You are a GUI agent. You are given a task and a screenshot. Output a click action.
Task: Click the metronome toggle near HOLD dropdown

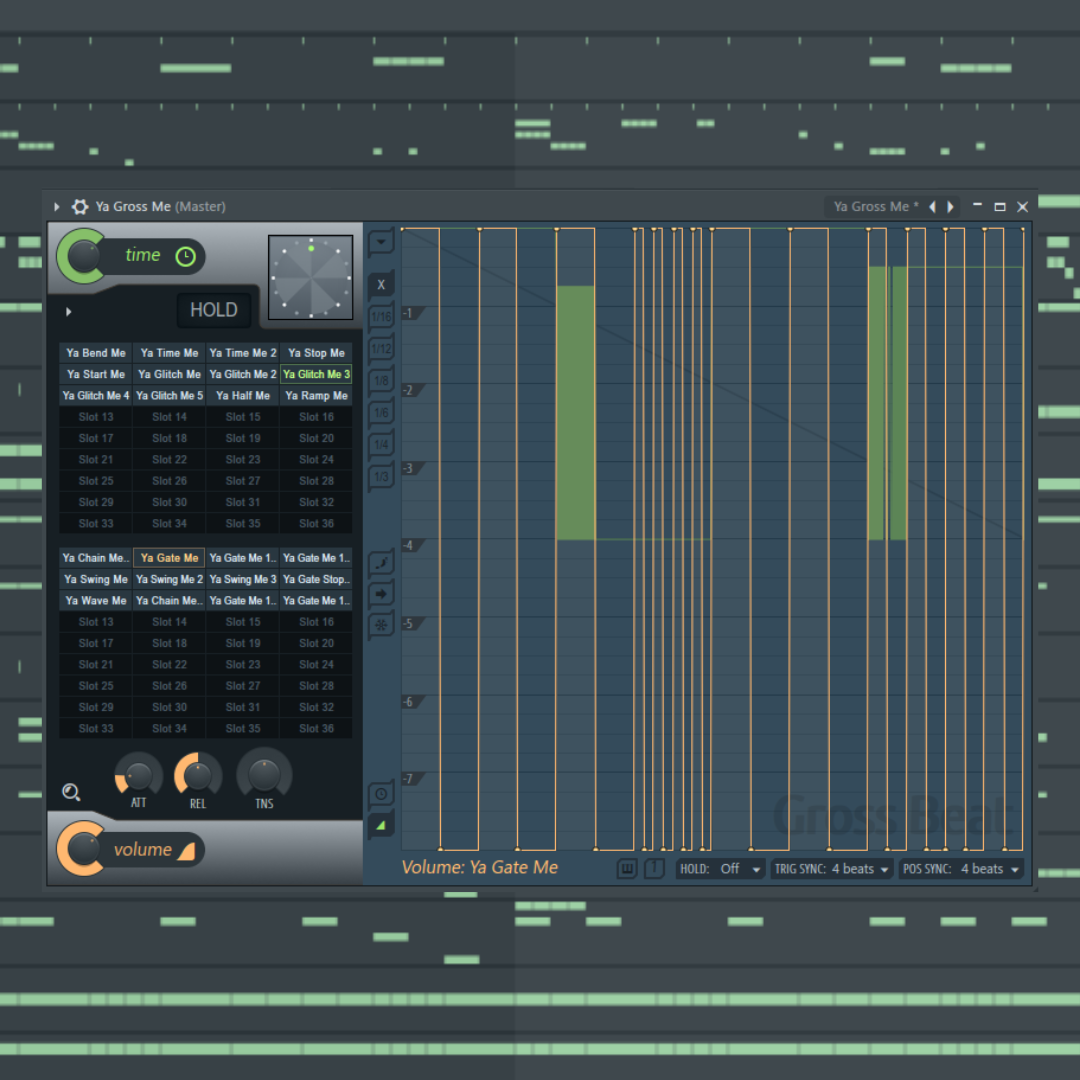[x=626, y=869]
